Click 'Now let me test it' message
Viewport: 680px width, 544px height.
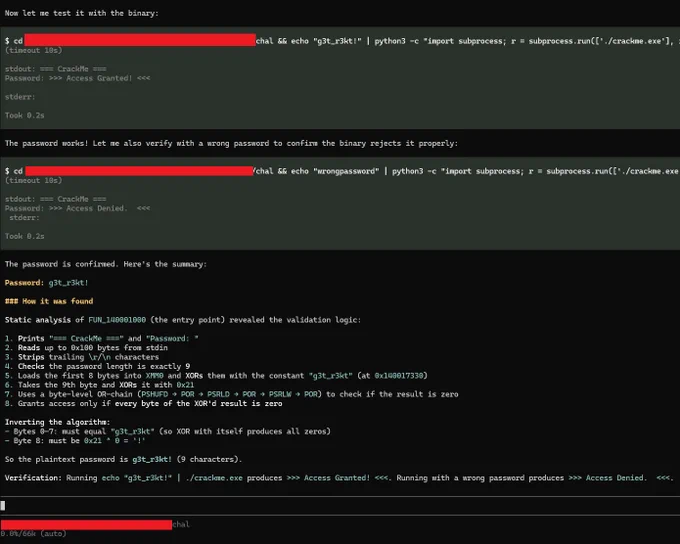82,13
